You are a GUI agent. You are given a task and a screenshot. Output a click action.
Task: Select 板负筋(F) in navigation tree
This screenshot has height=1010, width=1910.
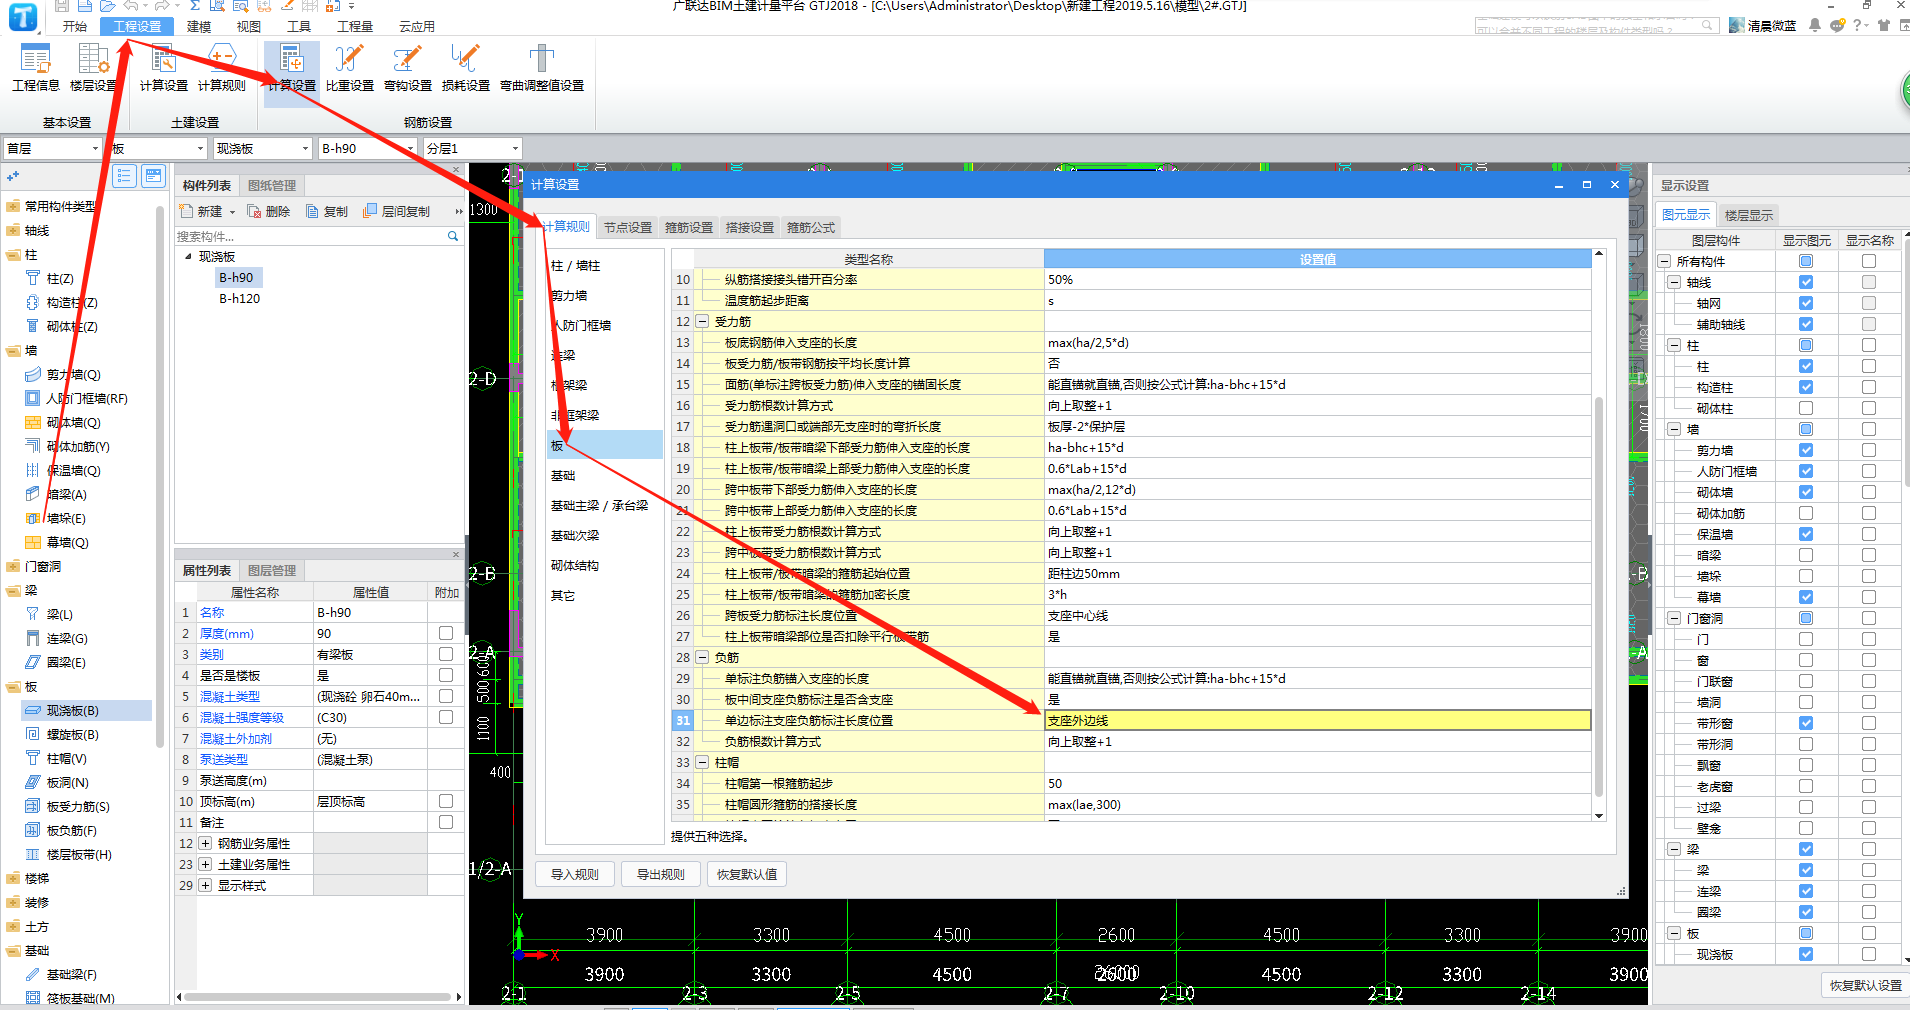pos(72,831)
